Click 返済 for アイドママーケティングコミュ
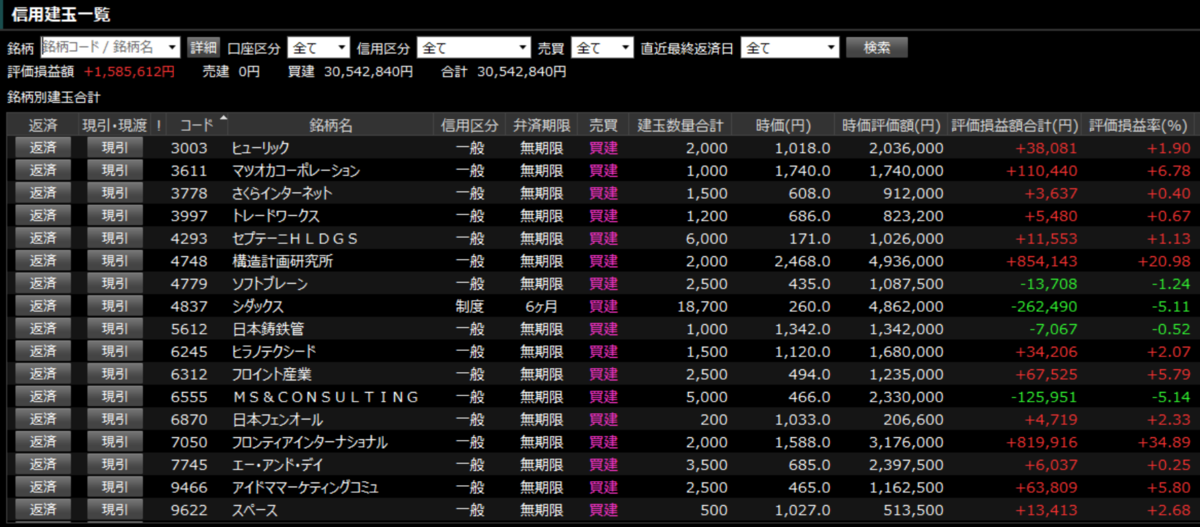The height and width of the screenshot is (527, 1200). click(43, 487)
